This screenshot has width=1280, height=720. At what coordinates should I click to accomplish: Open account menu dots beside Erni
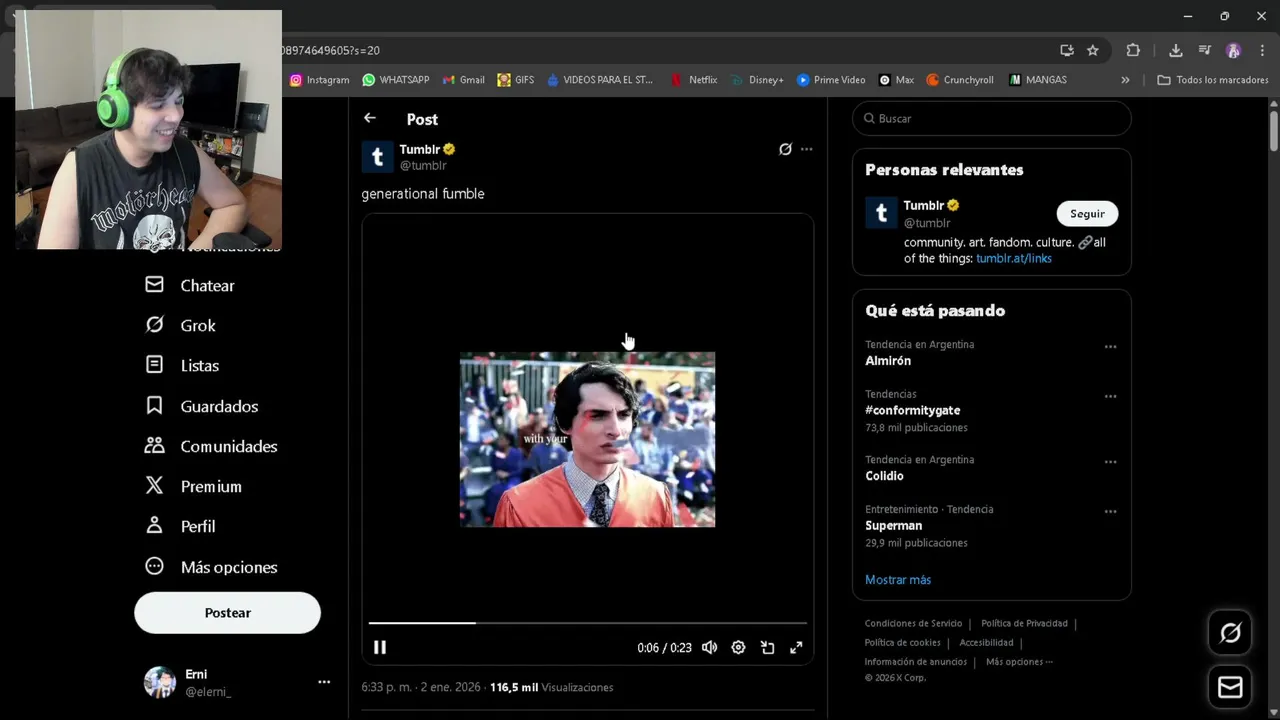(324, 682)
